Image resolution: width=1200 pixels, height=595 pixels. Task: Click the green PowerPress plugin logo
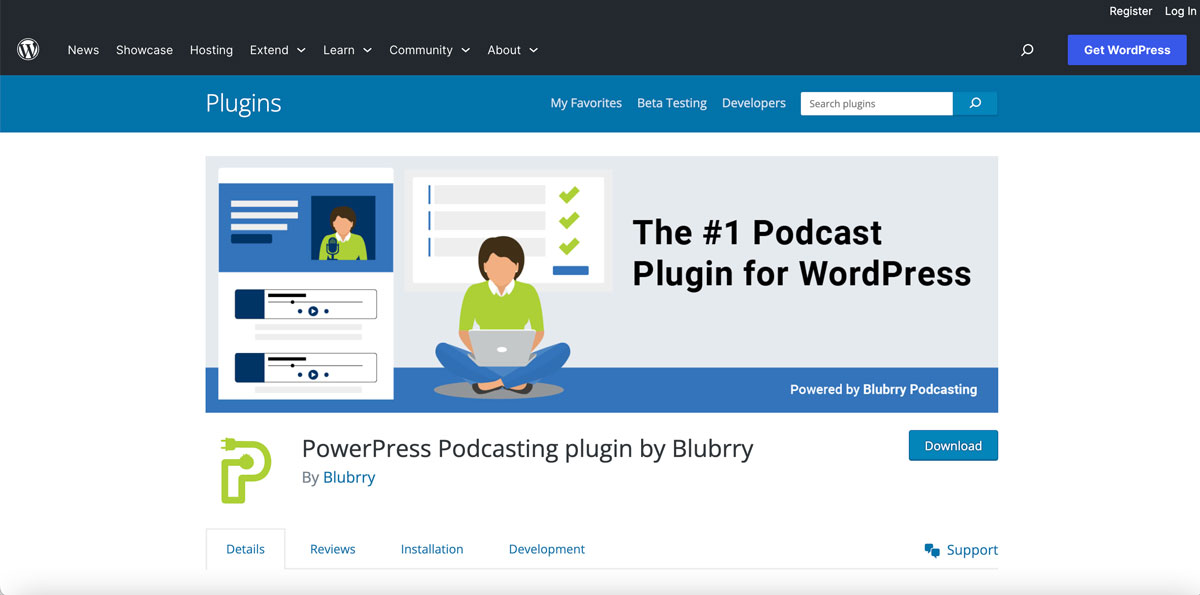[x=243, y=468]
